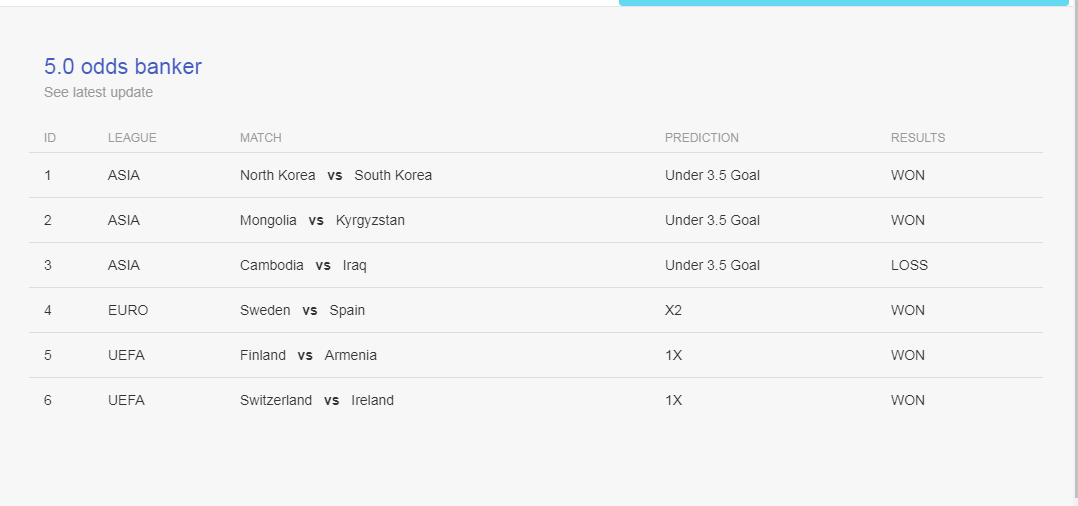Click the EURO league cell
Screen dimensions: 1078x506
click(128, 310)
